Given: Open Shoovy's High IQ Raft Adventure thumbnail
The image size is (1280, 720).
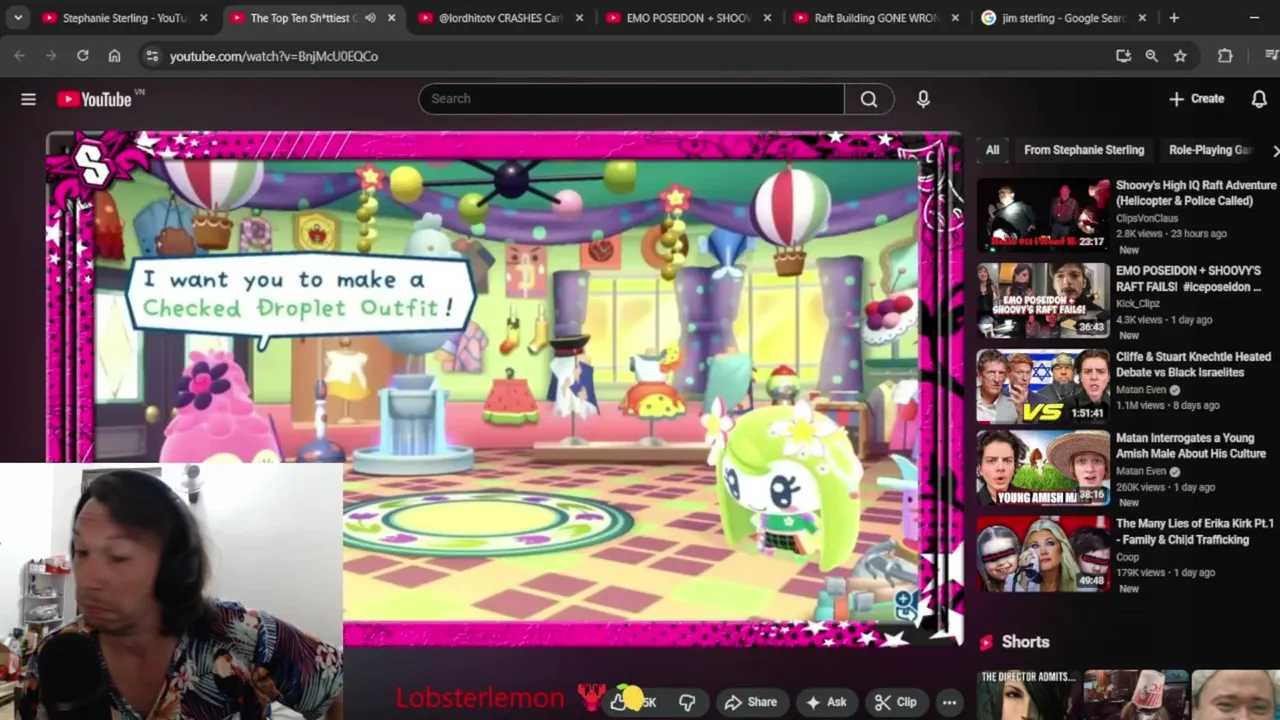Looking at the screenshot, I should point(1043,216).
